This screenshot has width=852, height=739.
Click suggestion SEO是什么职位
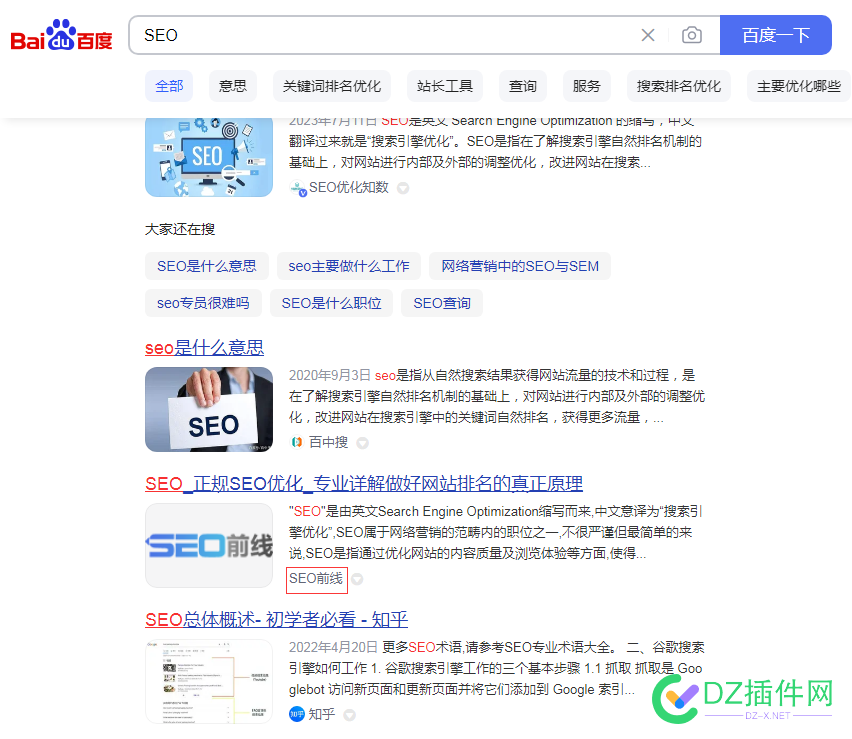tap(331, 303)
